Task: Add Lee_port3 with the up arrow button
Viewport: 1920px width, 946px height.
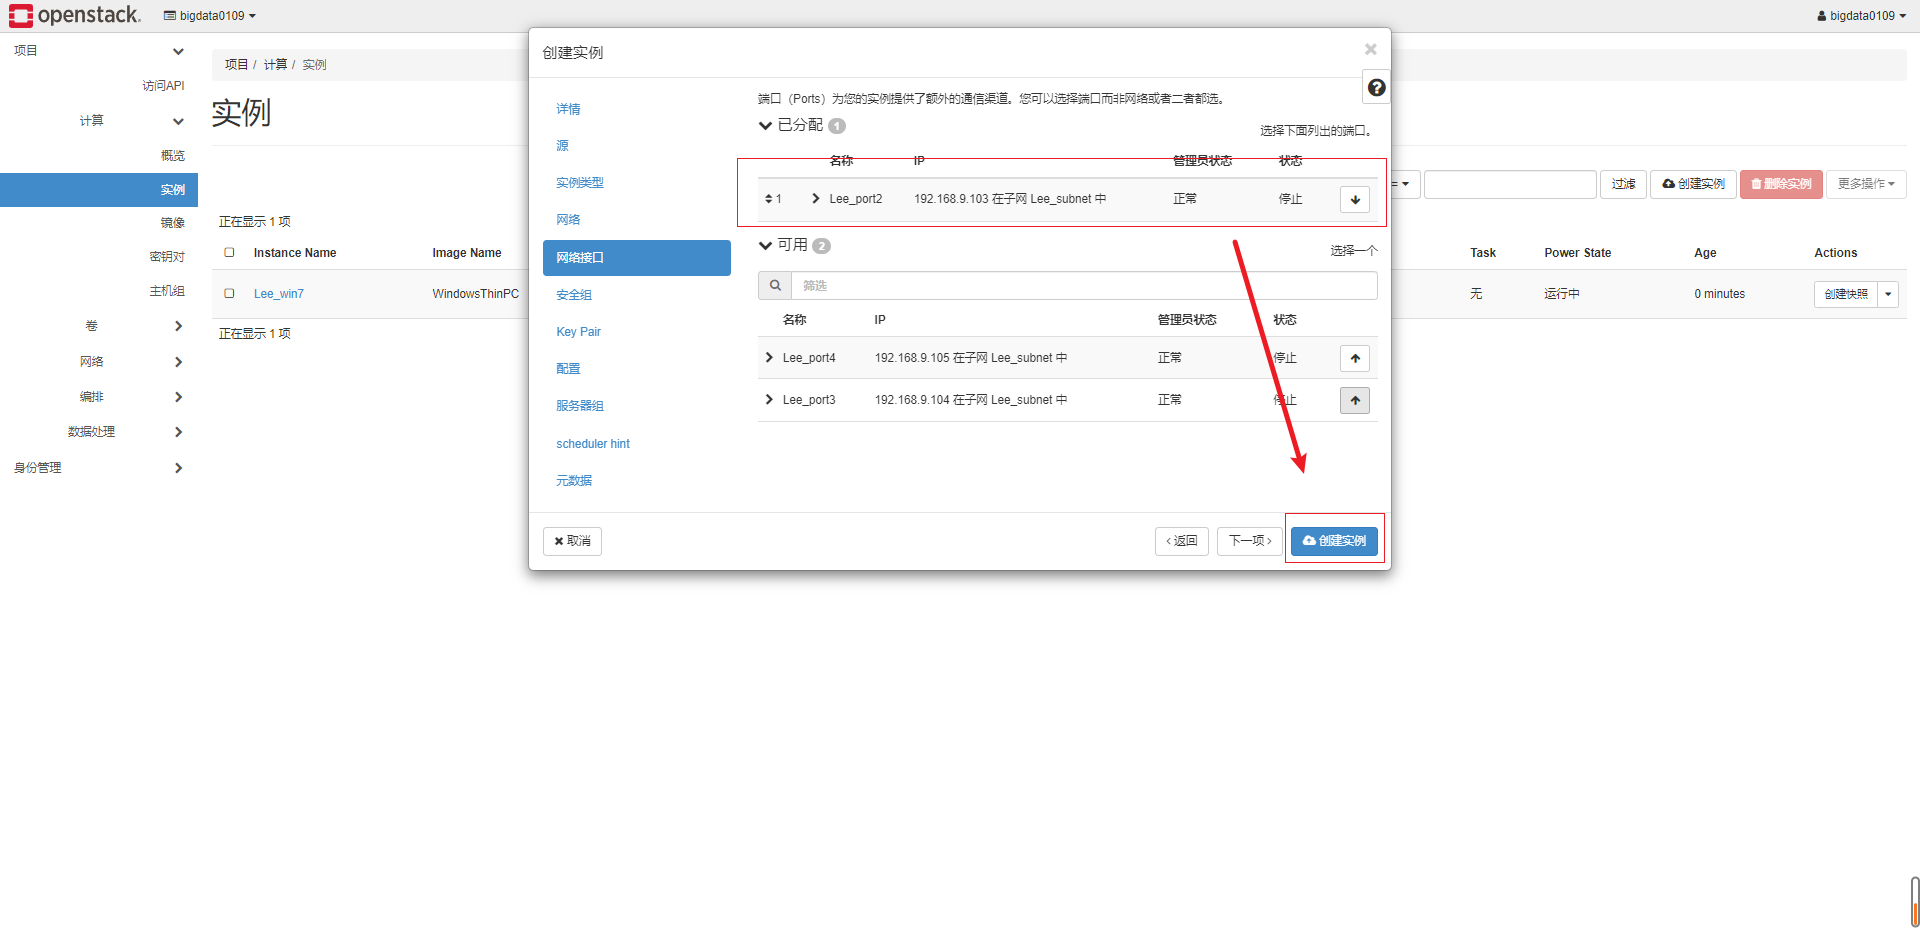Action: 1355,400
